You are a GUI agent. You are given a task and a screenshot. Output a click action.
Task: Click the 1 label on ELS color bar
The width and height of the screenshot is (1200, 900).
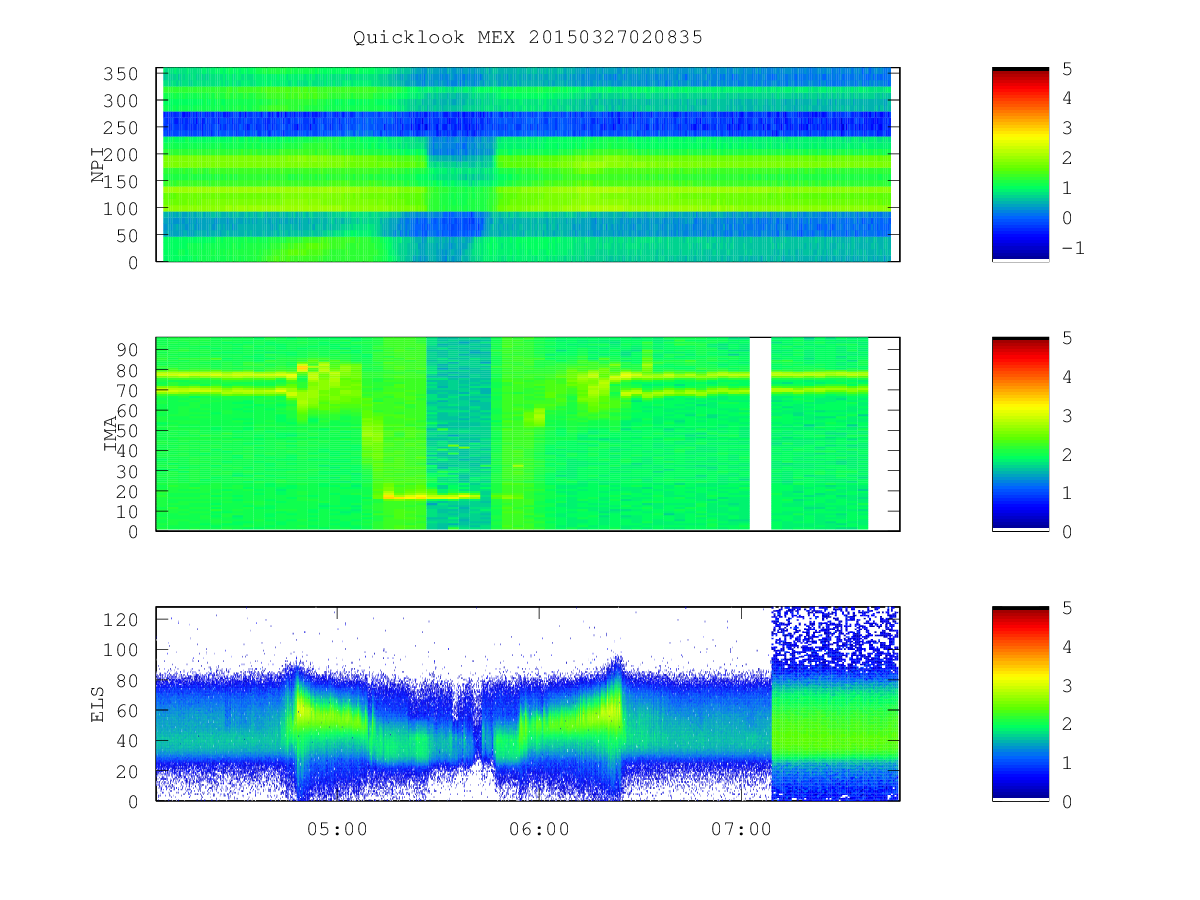pyautogui.click(x=1067, y=762)
